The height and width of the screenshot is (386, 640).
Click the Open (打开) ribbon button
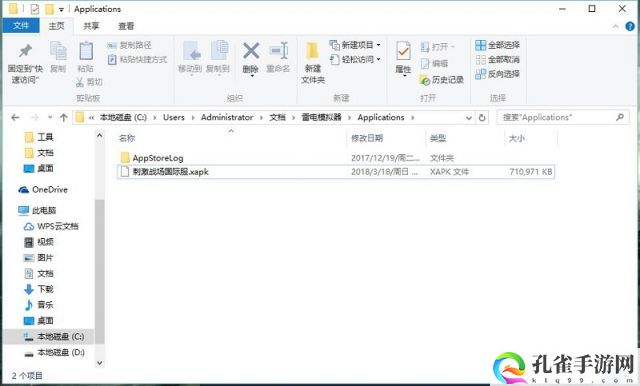(437, 47)
